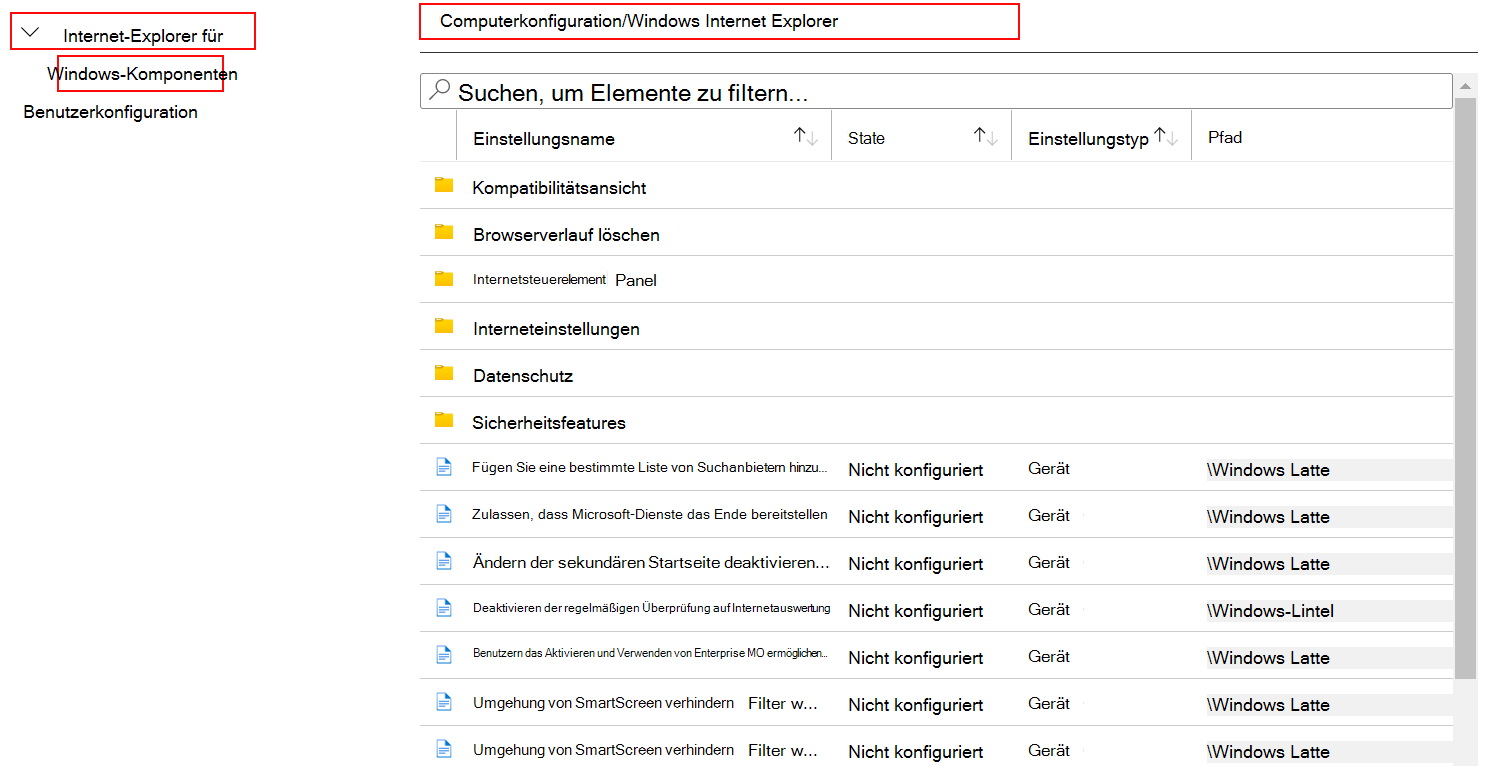
Task: Open the Internetsteuerelement Panel folder name
Action: (x=565, y=280)
